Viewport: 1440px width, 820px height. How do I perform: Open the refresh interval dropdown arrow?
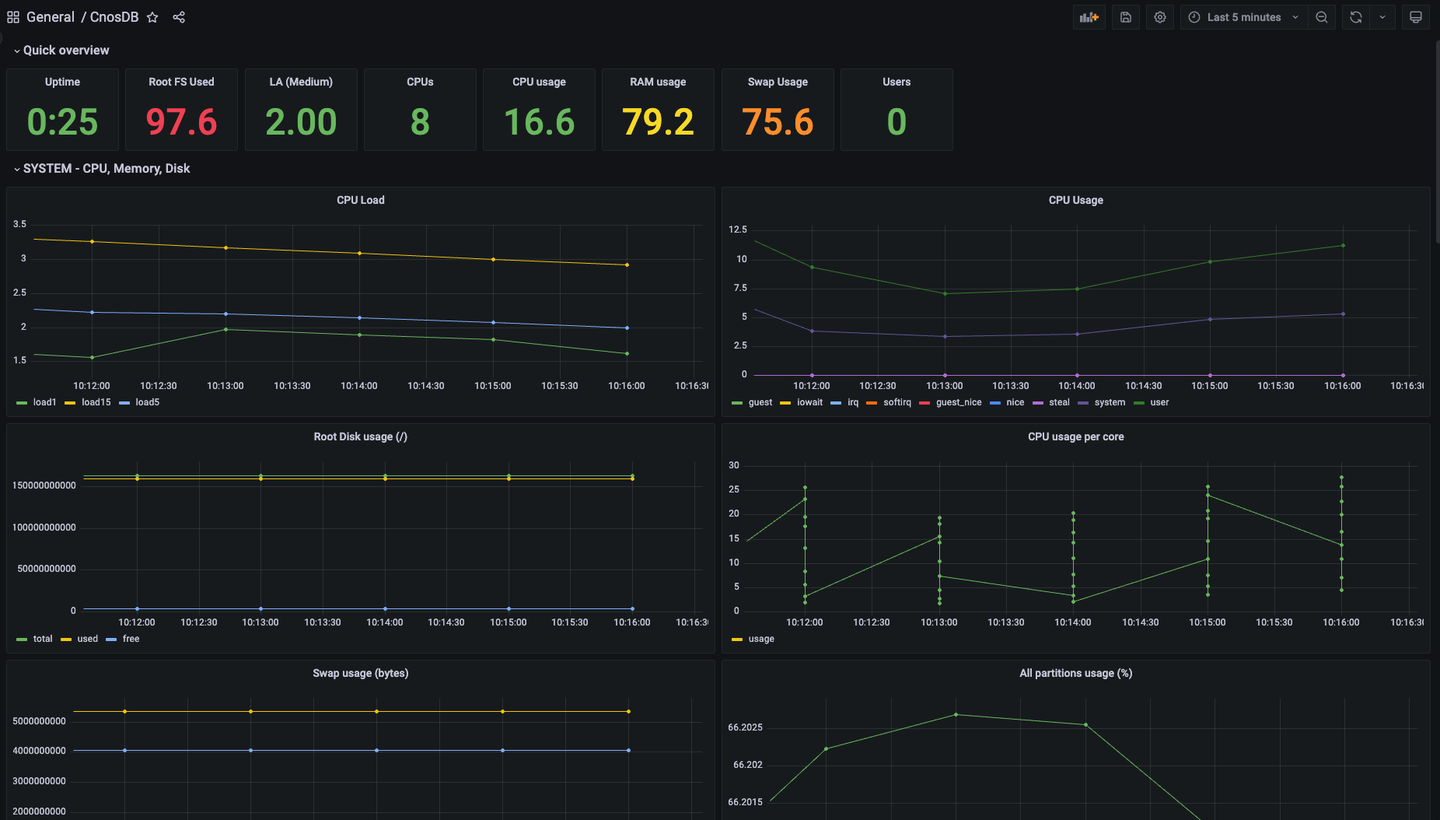click(x=1383, y=17)
